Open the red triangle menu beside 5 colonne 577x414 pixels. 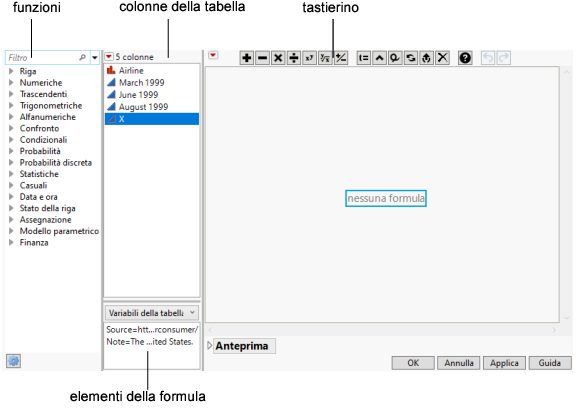[109, 57]
